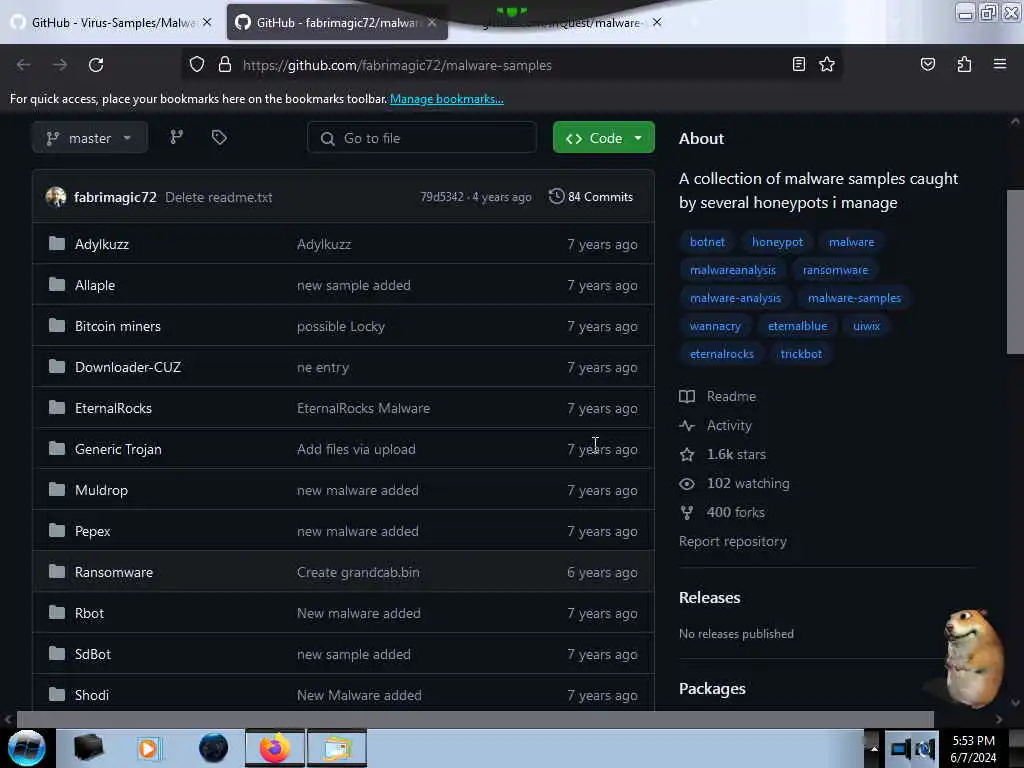Open the Downloader-CUZ folder

coord(127,367)
